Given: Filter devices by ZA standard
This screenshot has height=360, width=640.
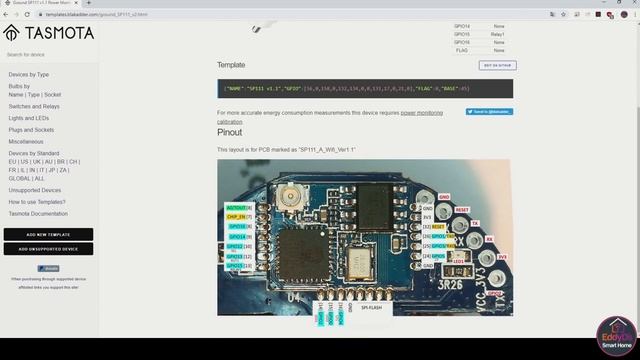Looking at the screenshot, I should [x=64, y=170].
